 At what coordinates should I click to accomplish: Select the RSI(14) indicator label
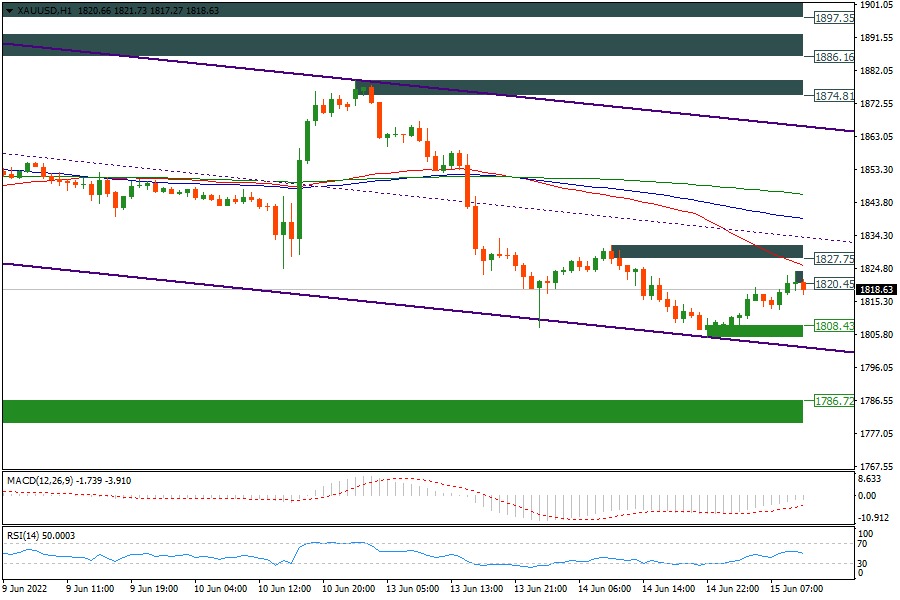[x=28, y=536]
